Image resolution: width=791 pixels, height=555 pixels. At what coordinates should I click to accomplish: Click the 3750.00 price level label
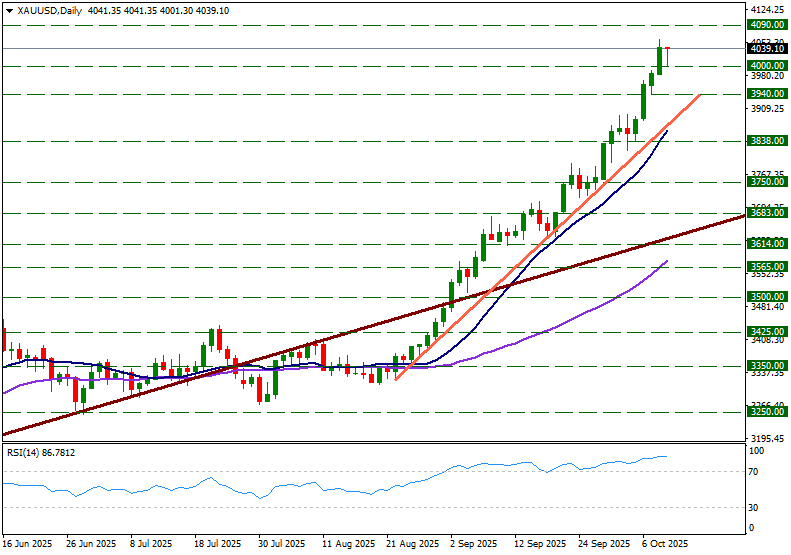pos(766,182)
